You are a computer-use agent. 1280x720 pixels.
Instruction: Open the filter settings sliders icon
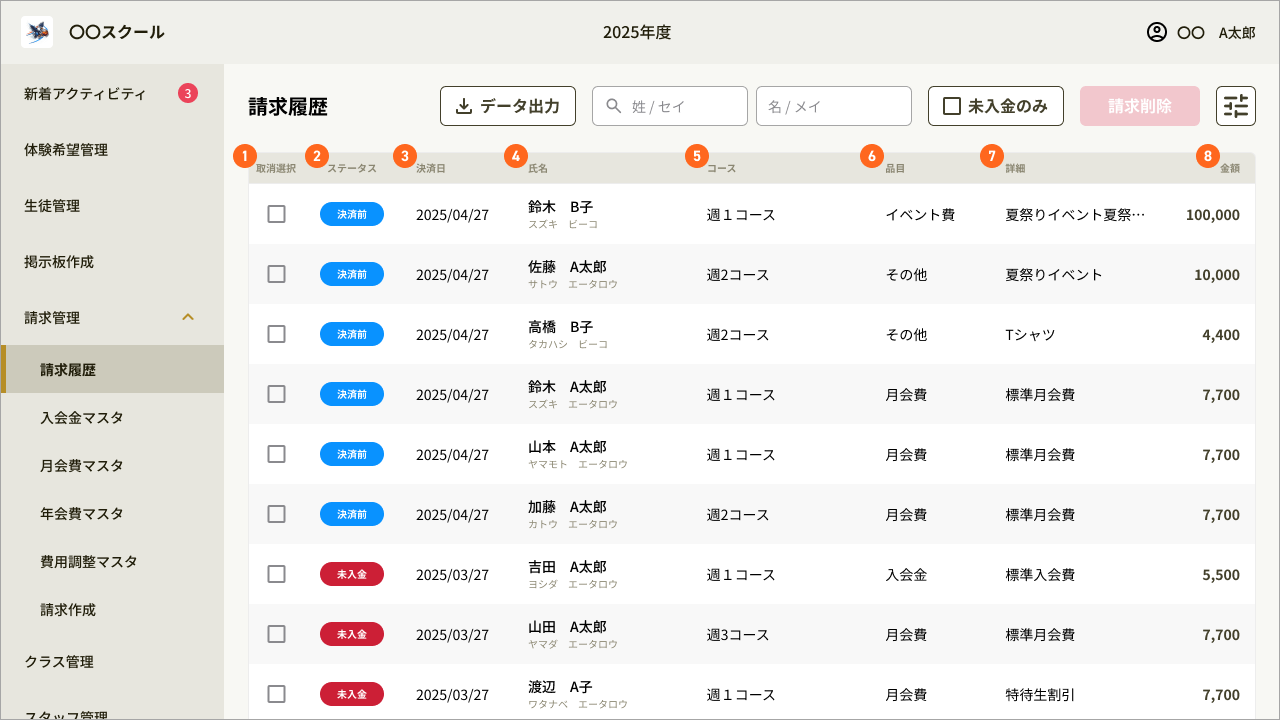(x=1236, y=105)
